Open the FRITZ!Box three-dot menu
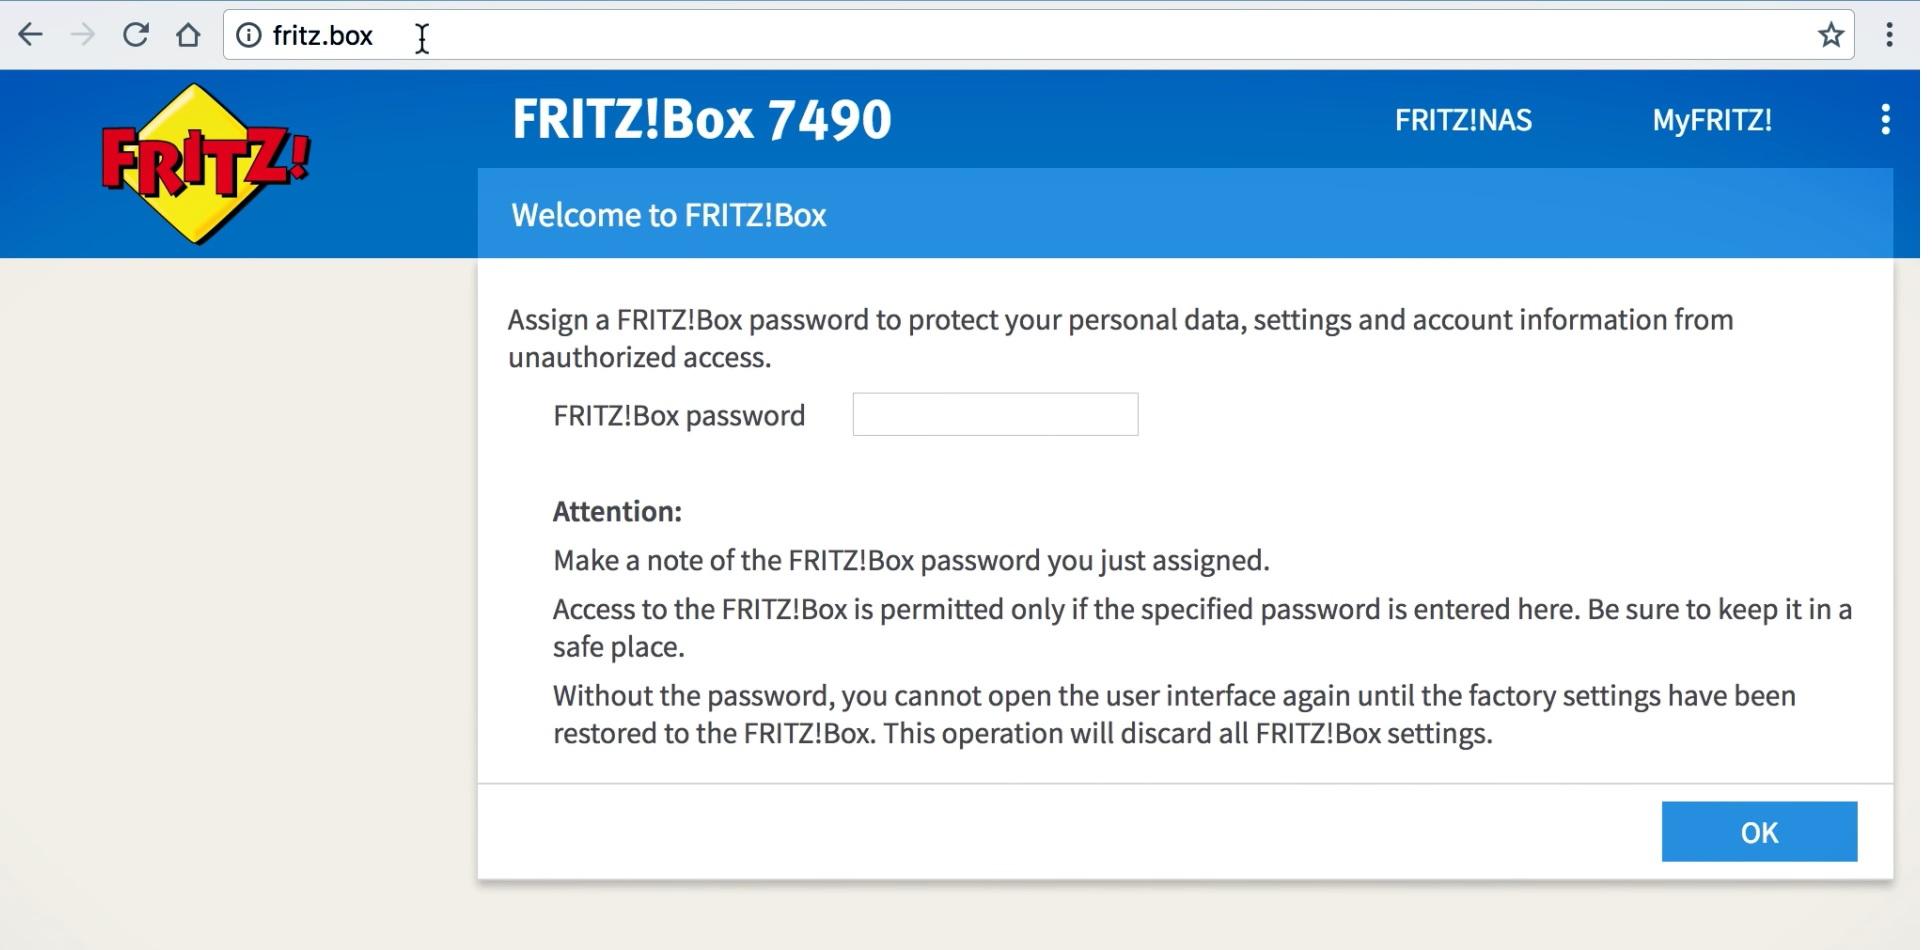 click(1885, 119)
